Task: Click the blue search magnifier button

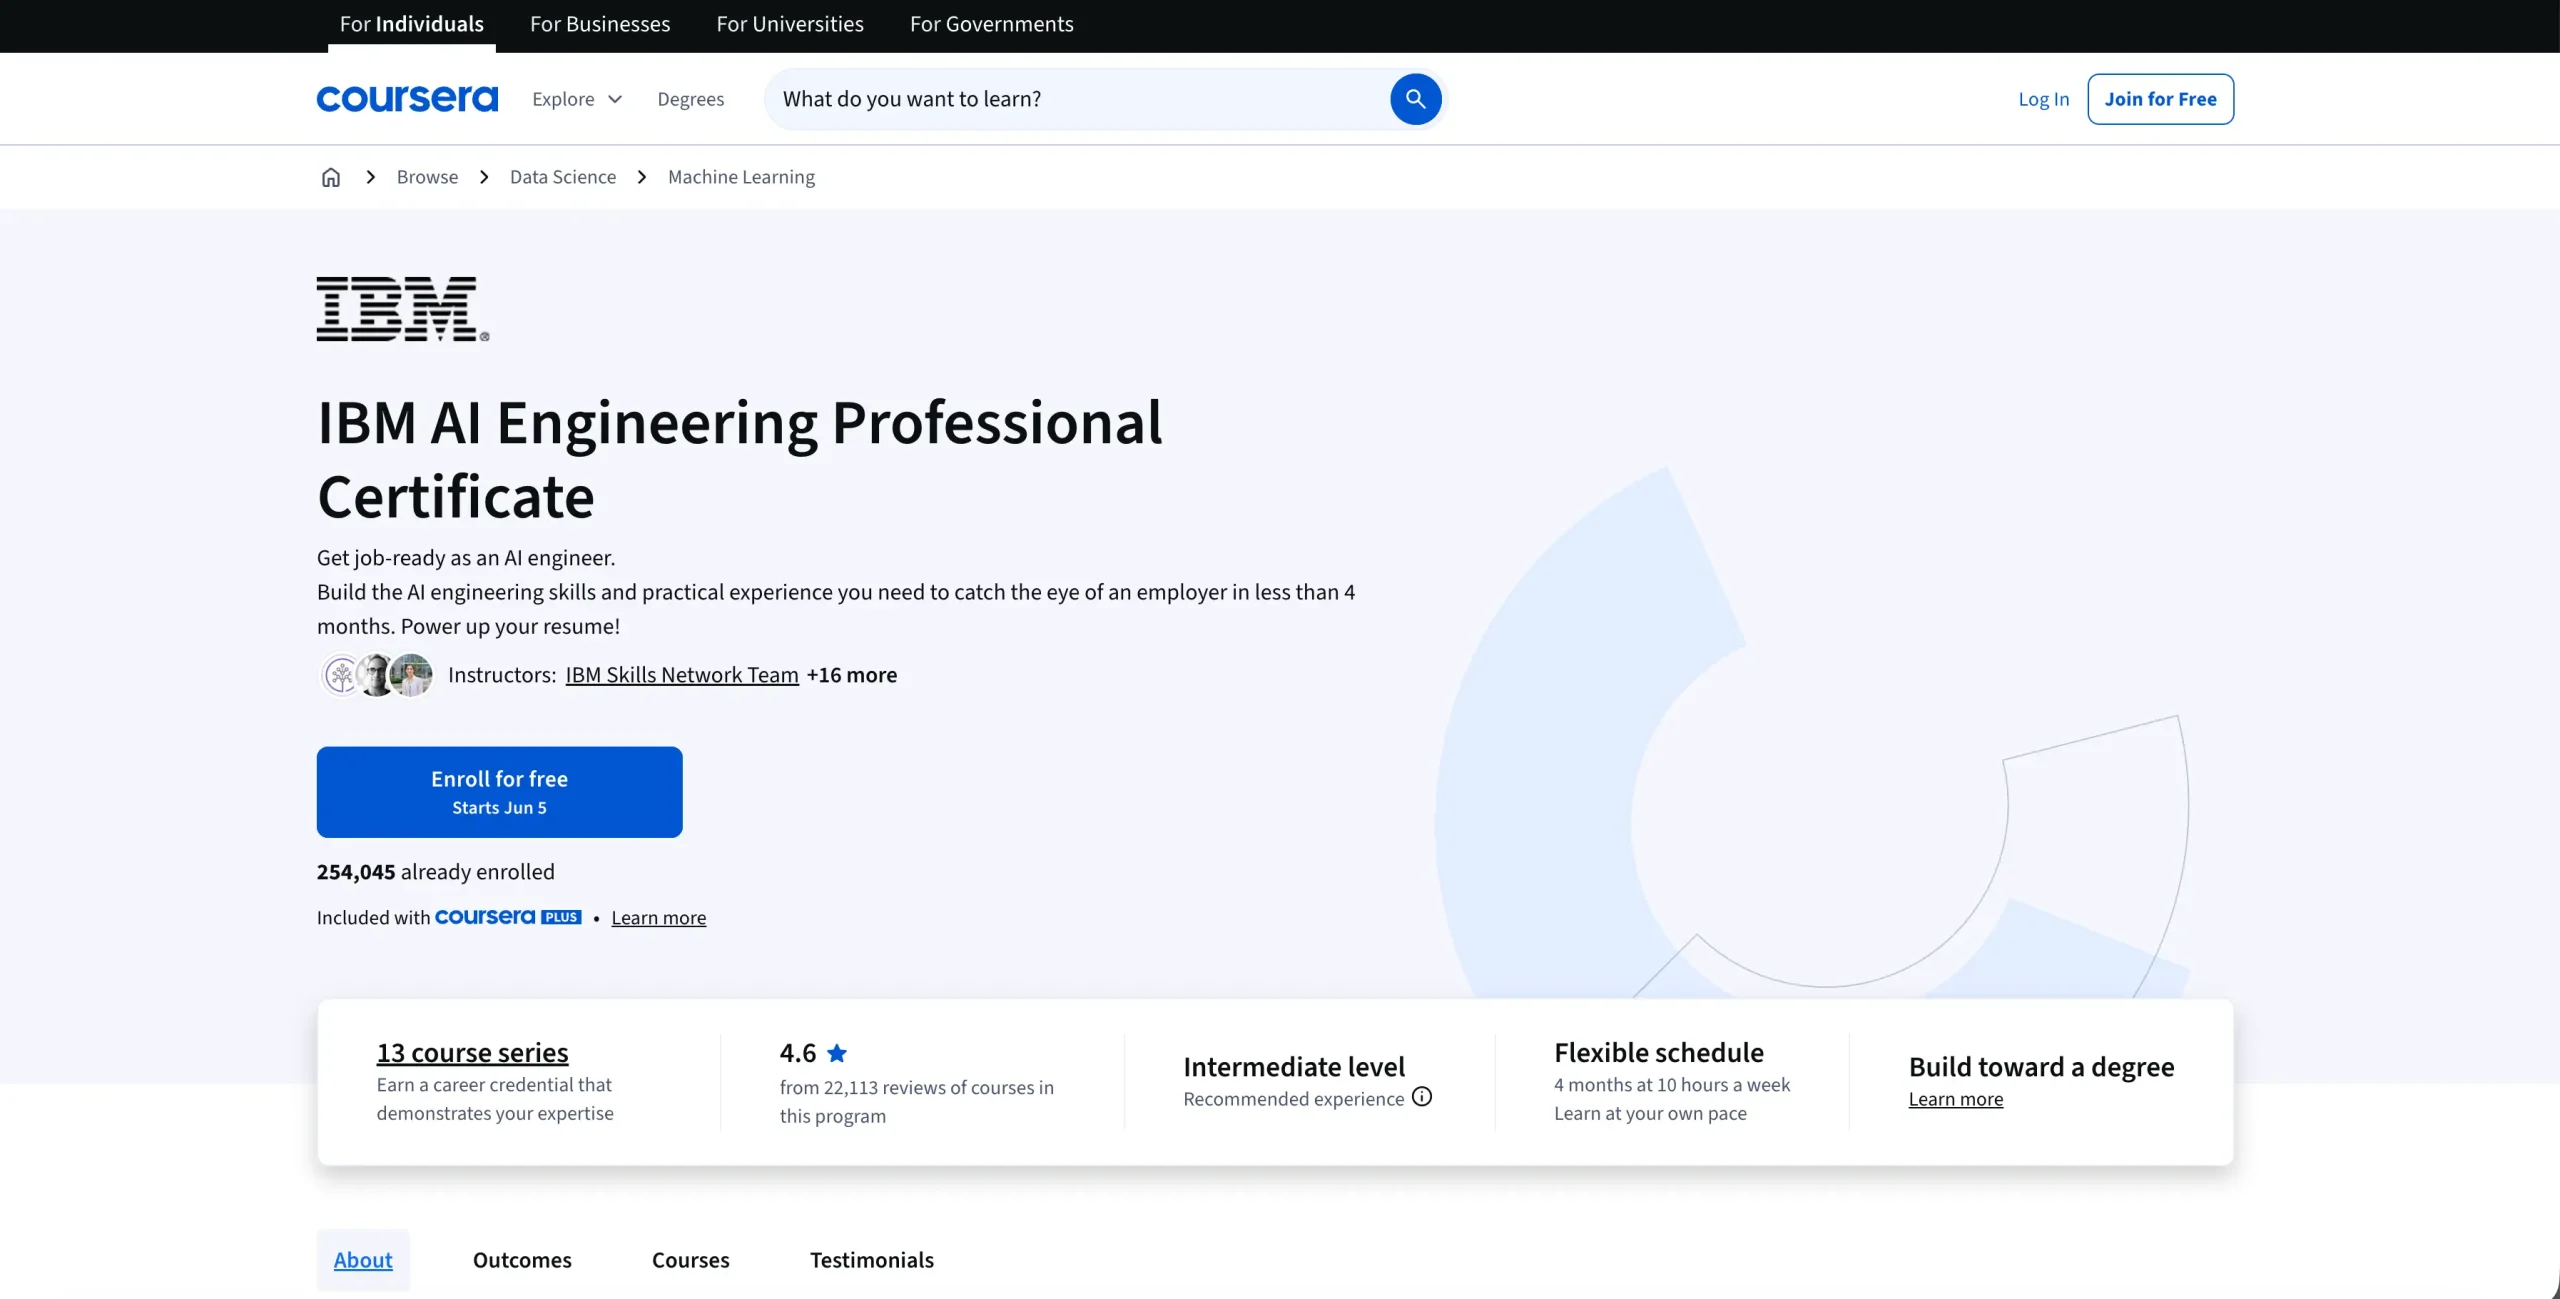Action: tap(1415, 99)
